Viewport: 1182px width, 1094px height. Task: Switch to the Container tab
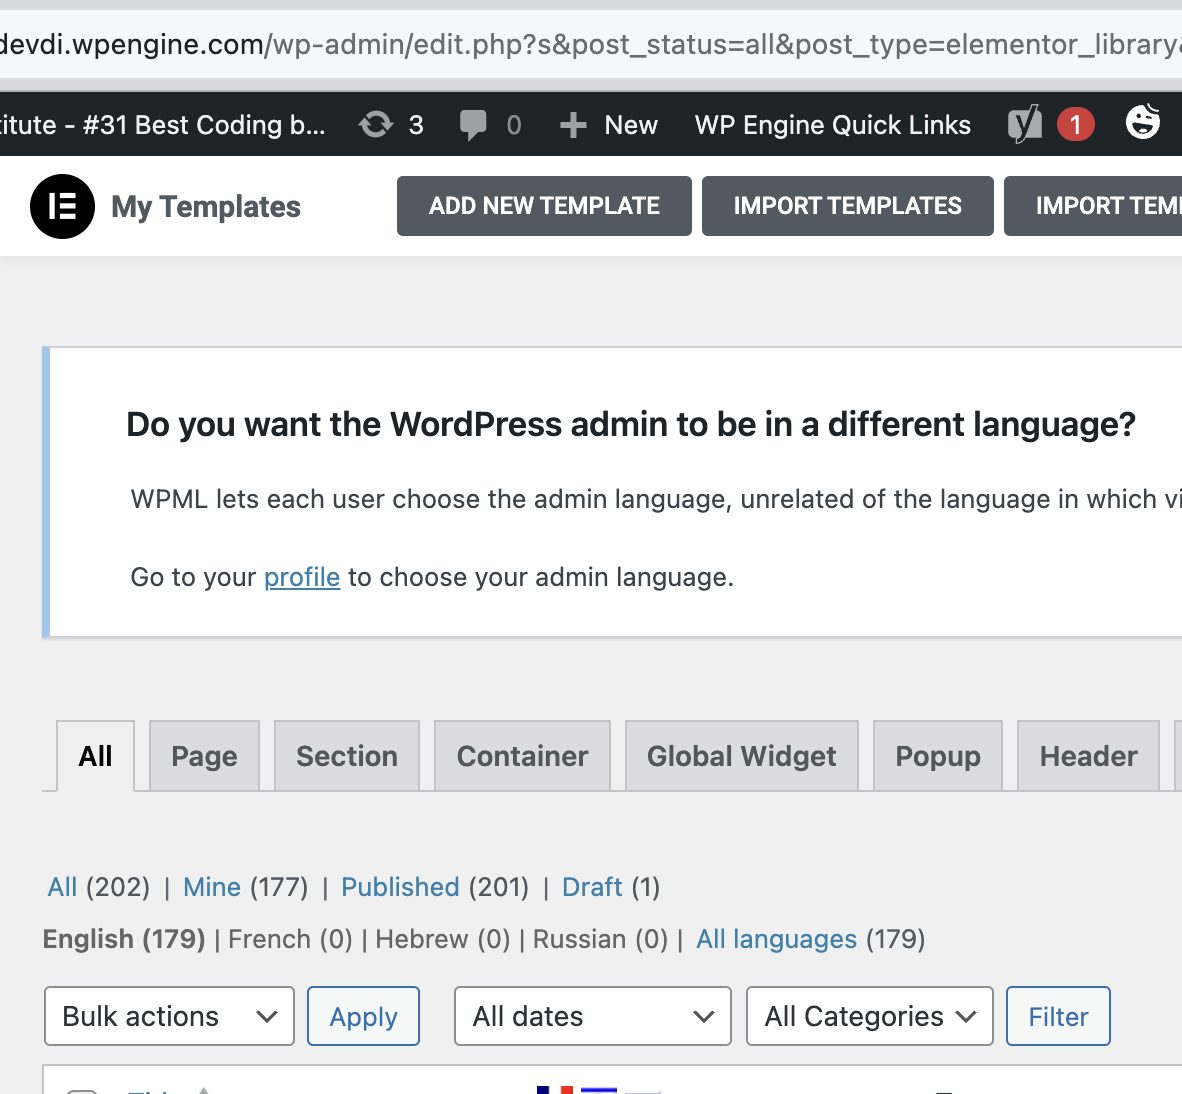pos(522,755)
